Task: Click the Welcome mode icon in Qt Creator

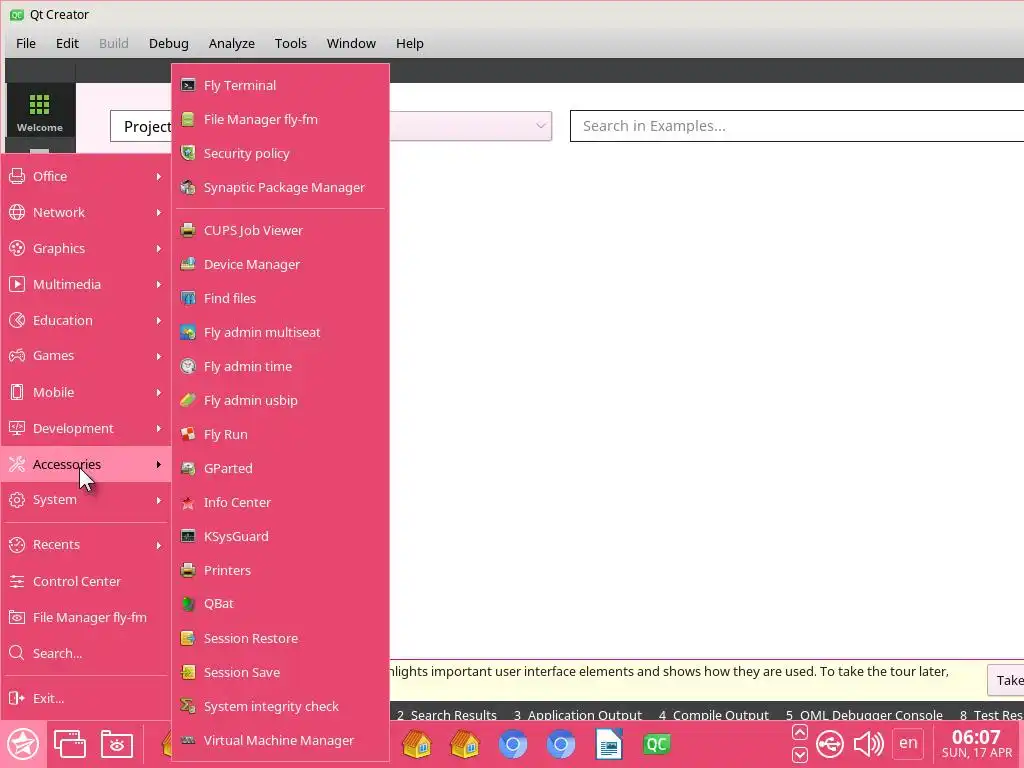Action: [40, 112]
